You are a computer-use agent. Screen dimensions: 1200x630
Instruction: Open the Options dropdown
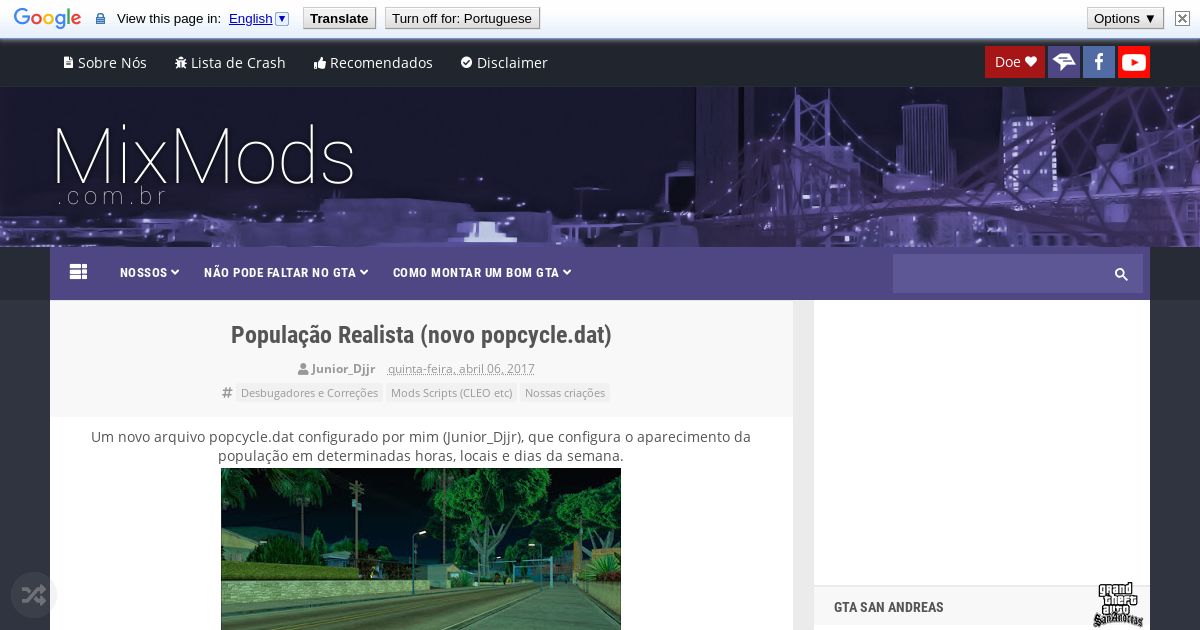[1125, 18]
